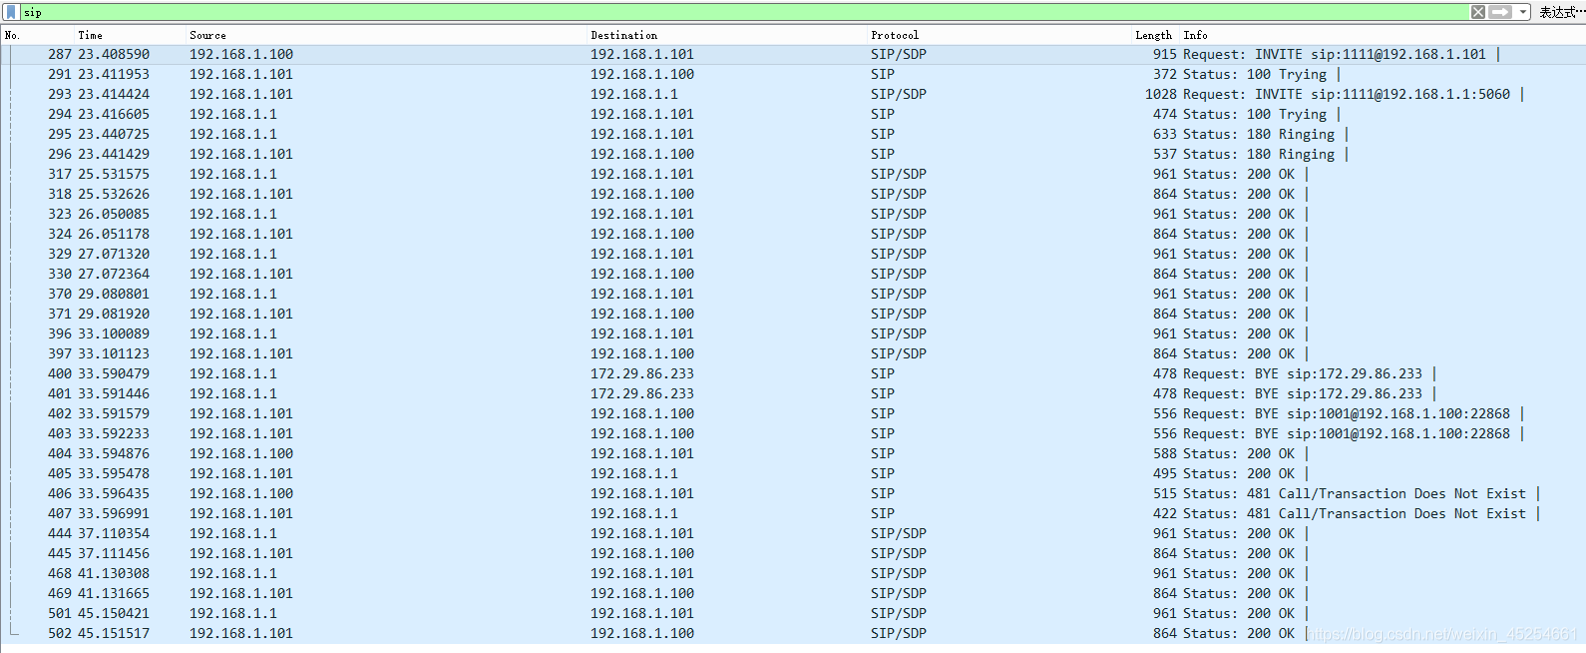Select packet 329 at time 27.071320
The width and height of the screenshot is (1586, 653).
[x=793, y=254]
